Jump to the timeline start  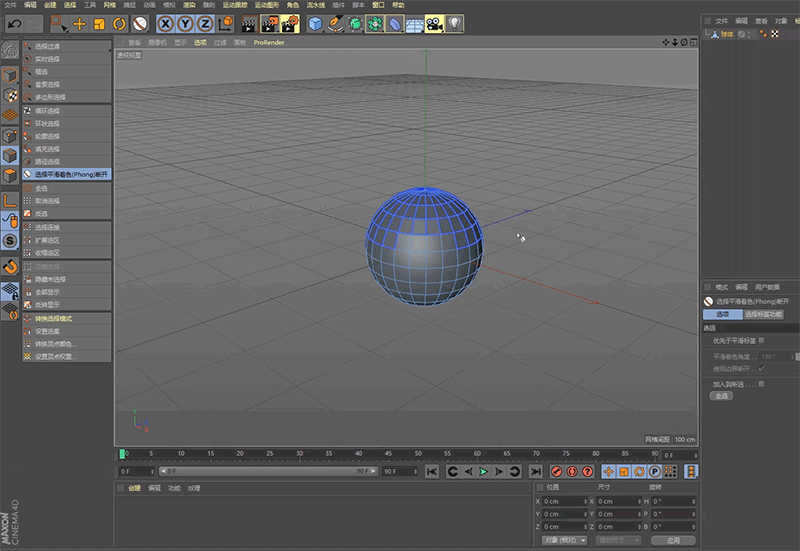[432, 471]
